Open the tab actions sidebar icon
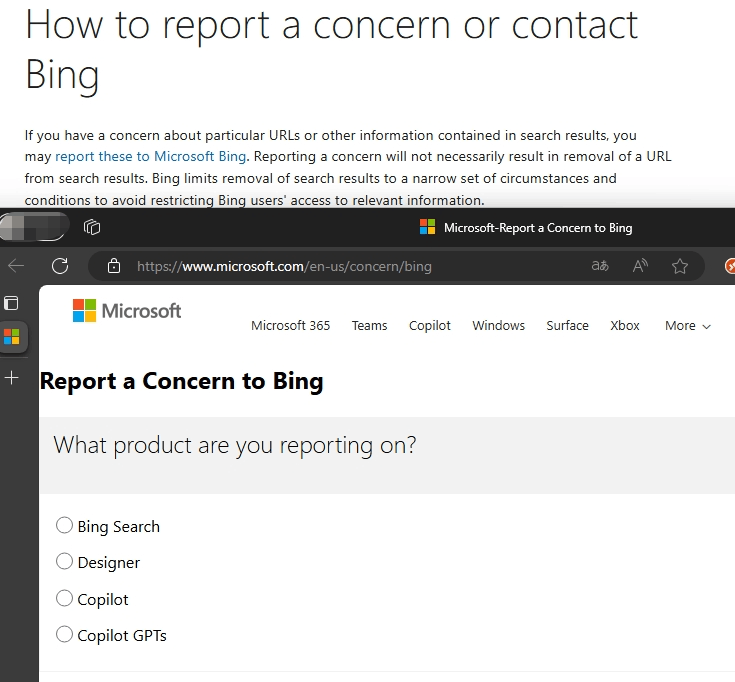 tap(11, 303)
